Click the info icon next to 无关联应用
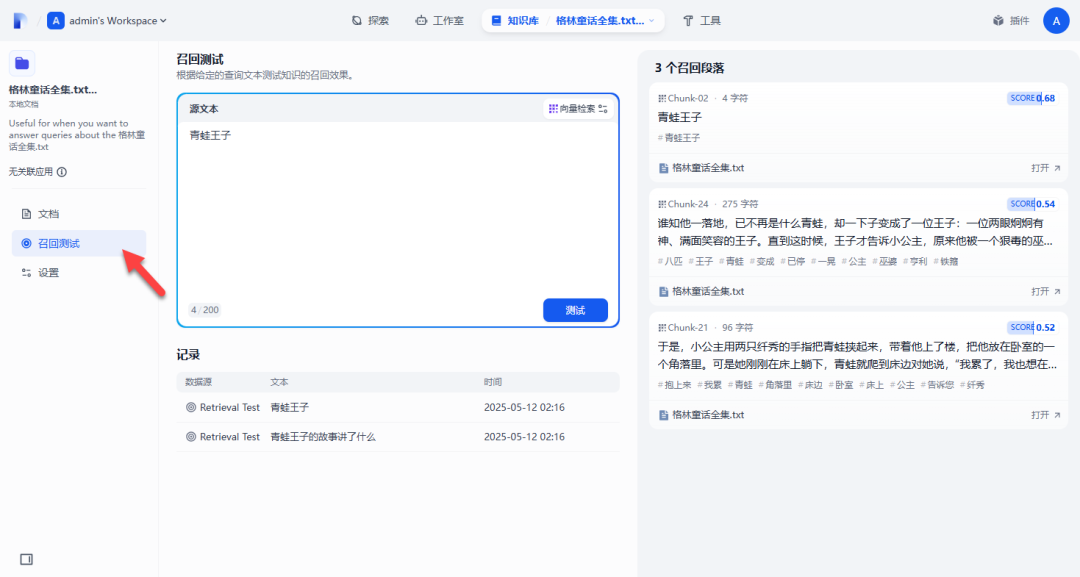This screenshot has height=577, width=1080. (x=62, y=172)
